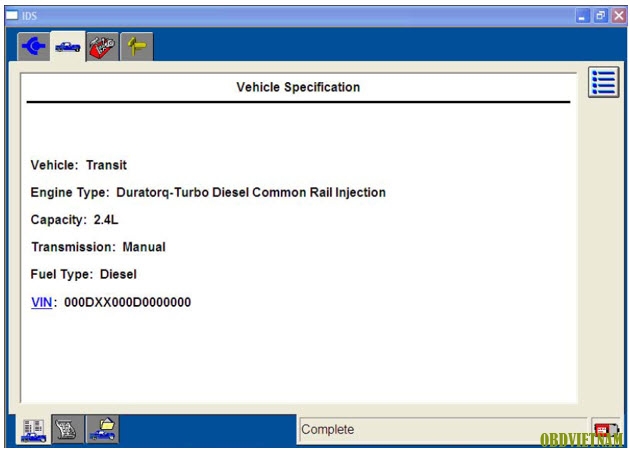Close the IDS window
Image resolution: width=630 pixels, height=451 pixels.
tap(619, 16)
